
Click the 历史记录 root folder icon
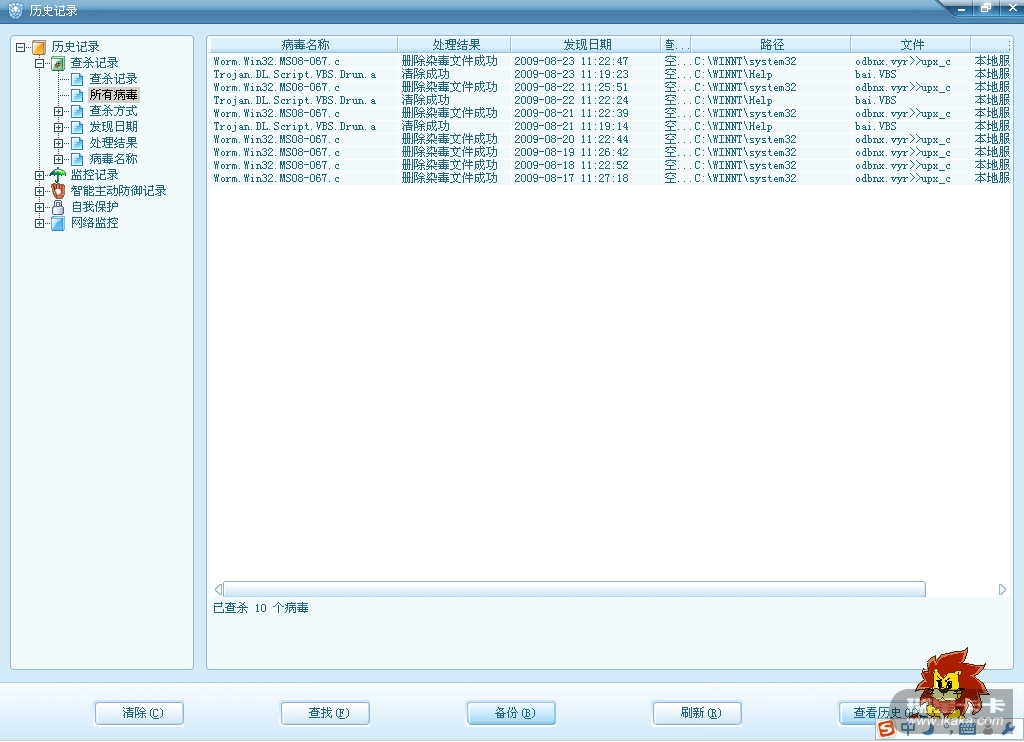coord(39,47)
